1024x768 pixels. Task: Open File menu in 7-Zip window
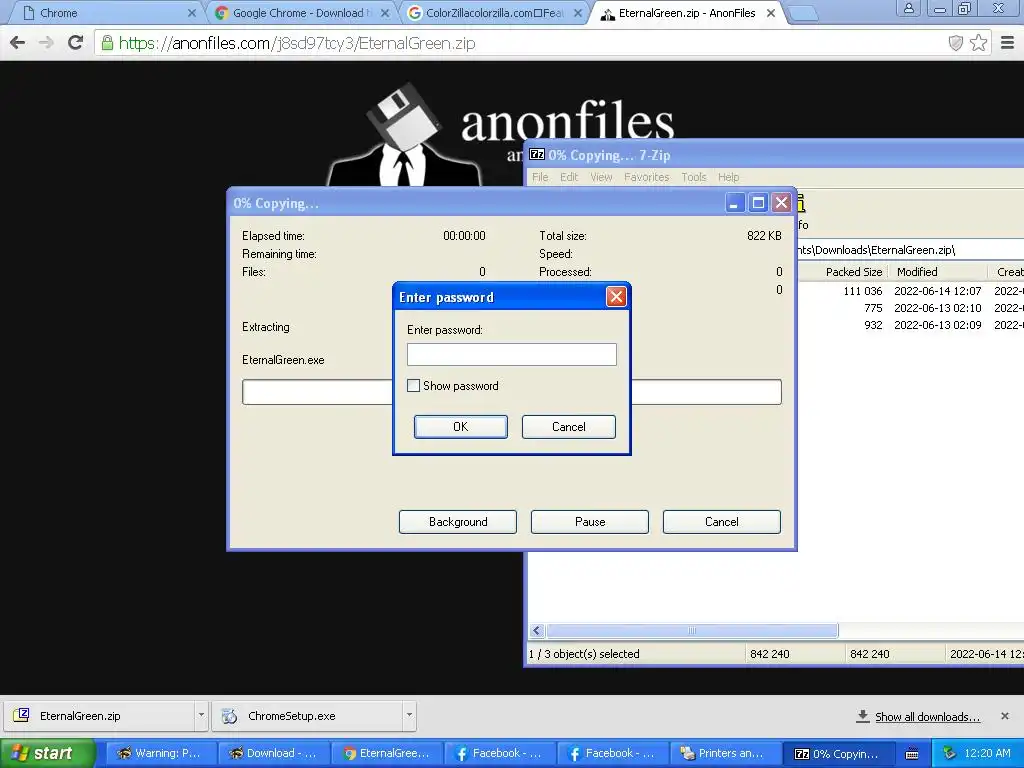tap(540, 177)
